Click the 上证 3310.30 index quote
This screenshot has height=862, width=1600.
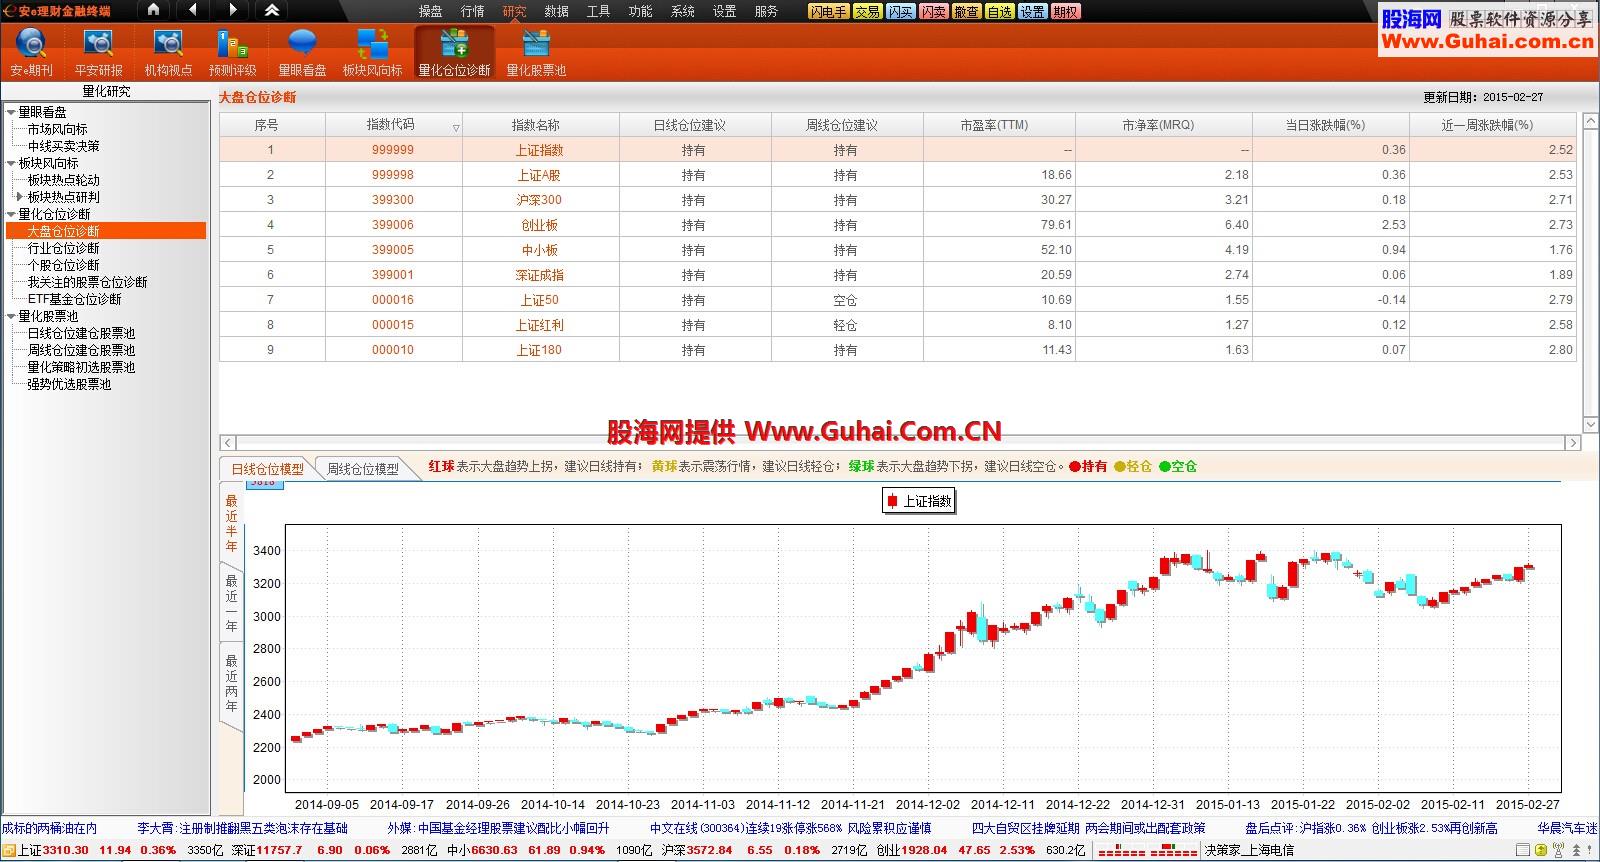coord(53,850)
